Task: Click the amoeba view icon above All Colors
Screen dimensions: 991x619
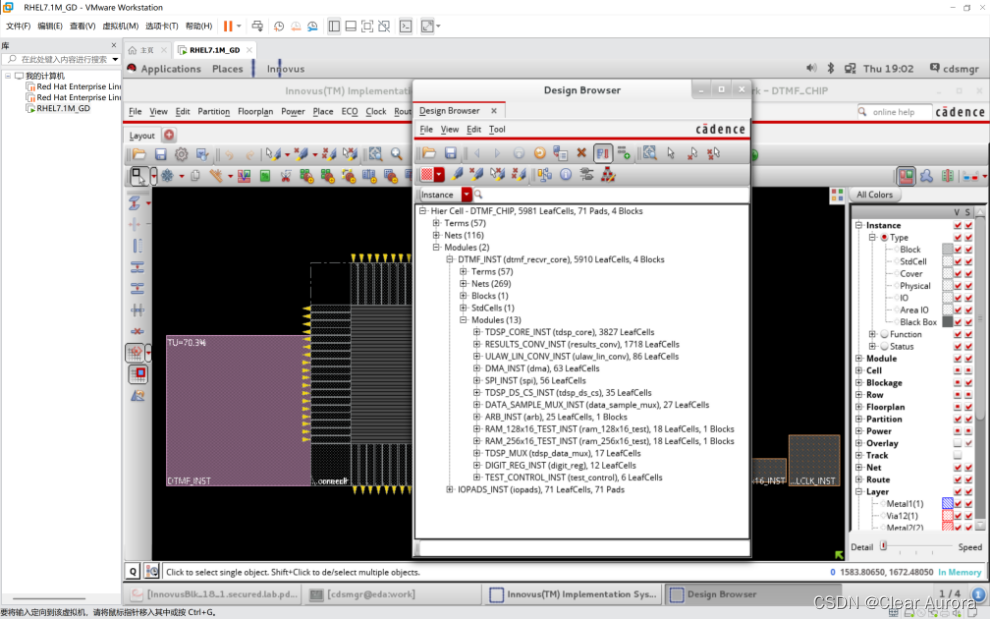Action: 927,176
